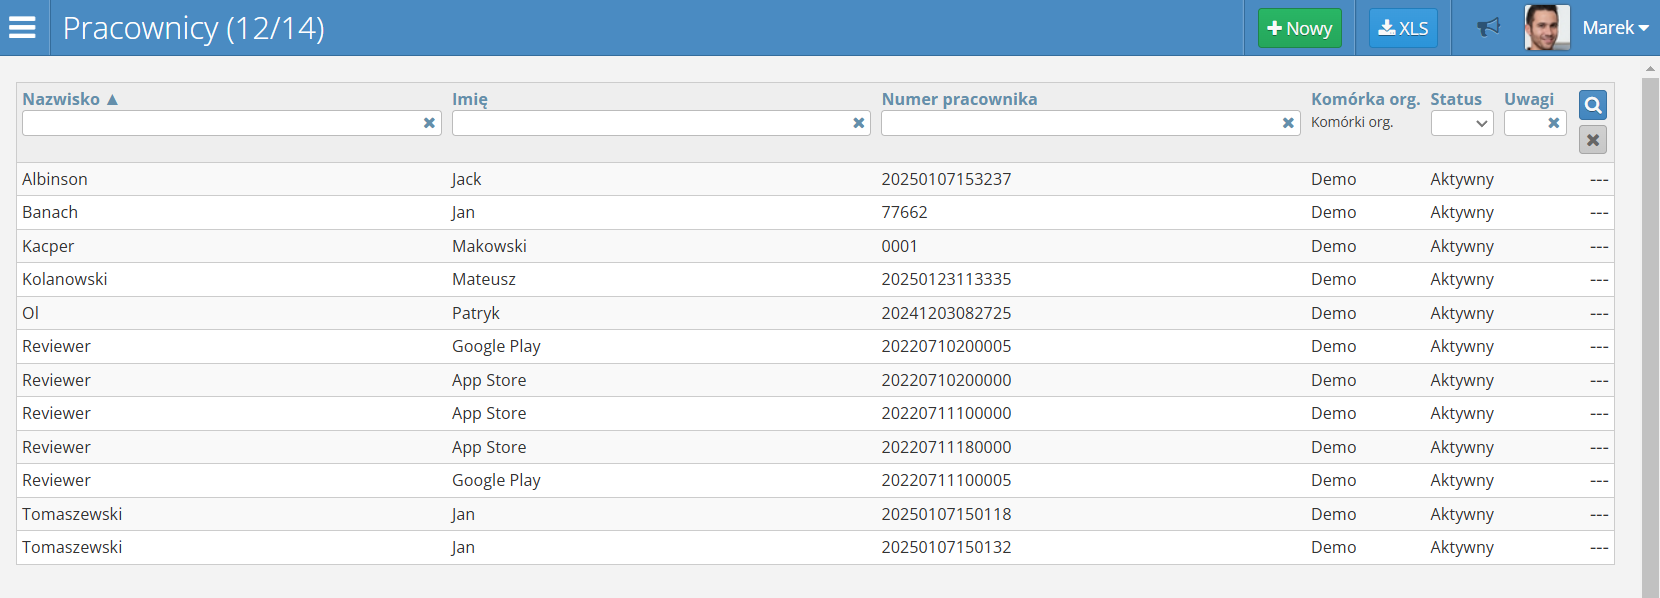Clear the Imię filter field X icon

pyautogui.click(x=858, y=123)
